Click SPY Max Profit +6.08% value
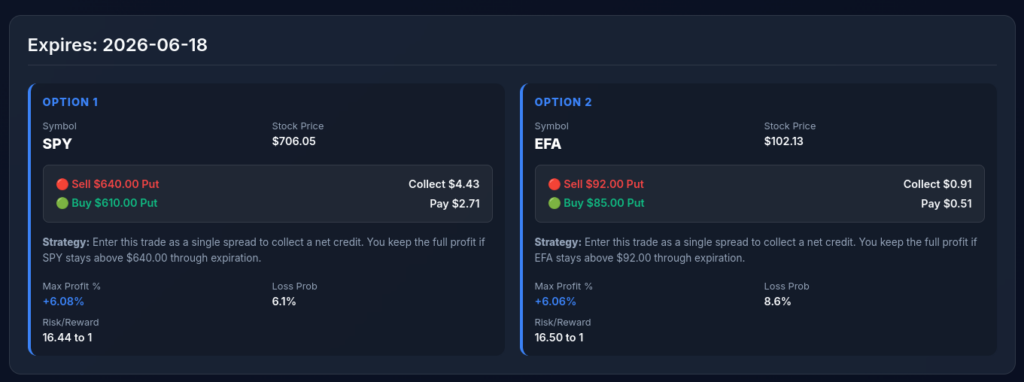This screenshot has width=1024, height=382. (x=63, y=302)
